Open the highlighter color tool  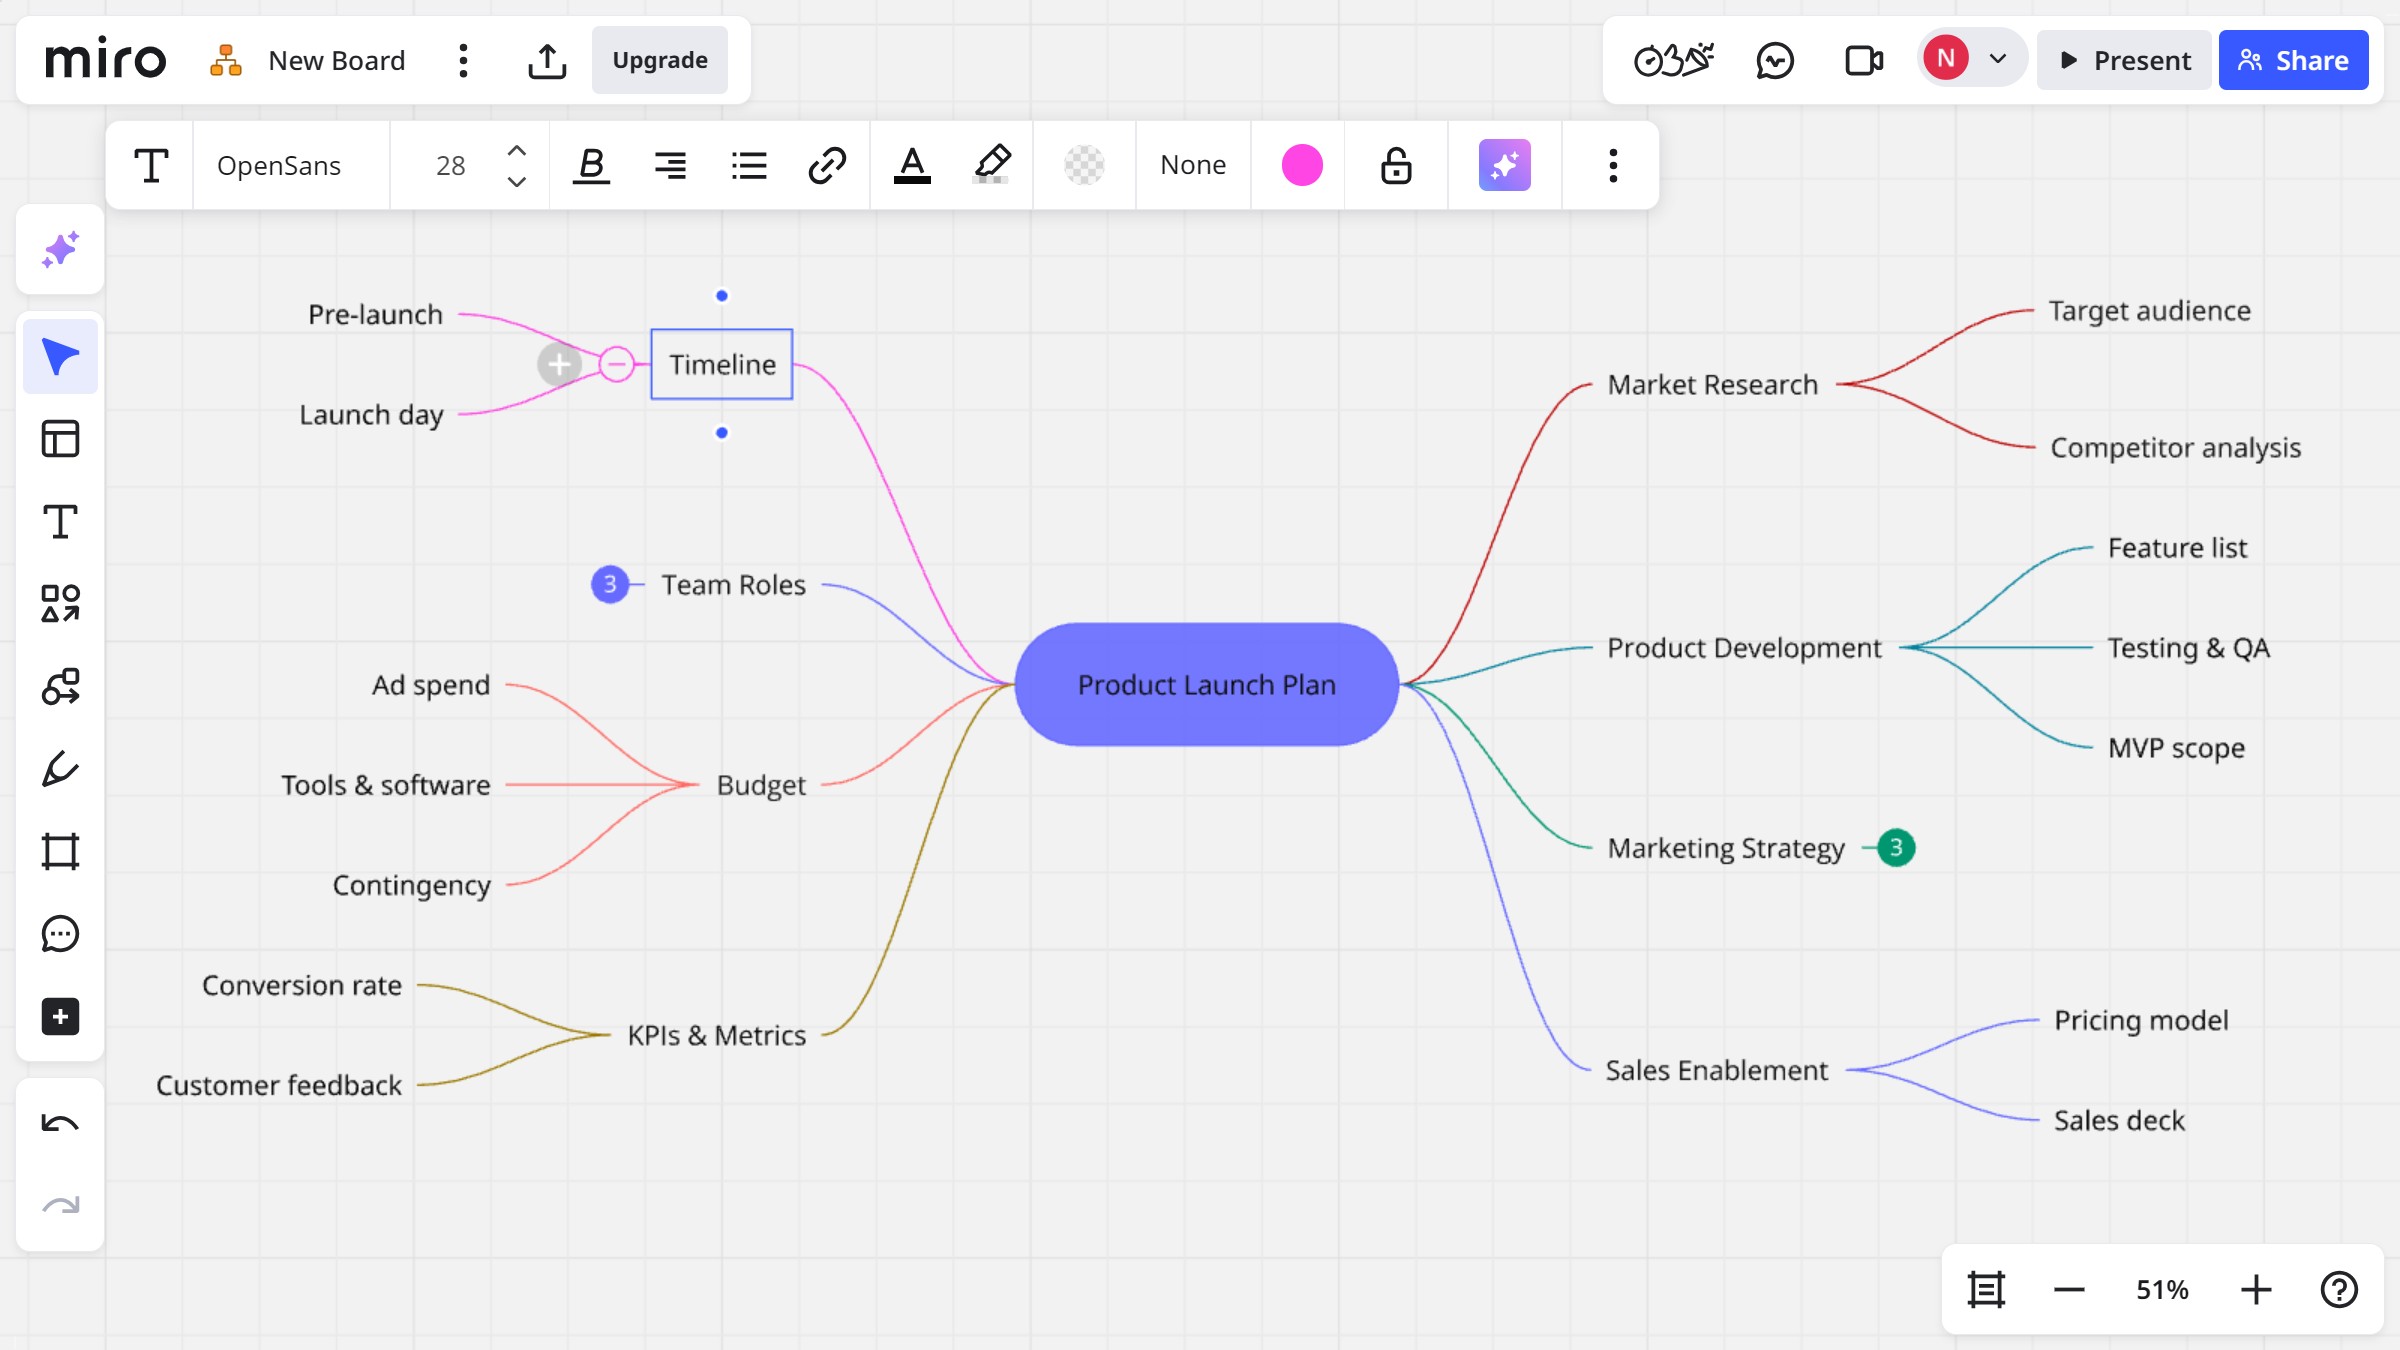click(992, 165)
